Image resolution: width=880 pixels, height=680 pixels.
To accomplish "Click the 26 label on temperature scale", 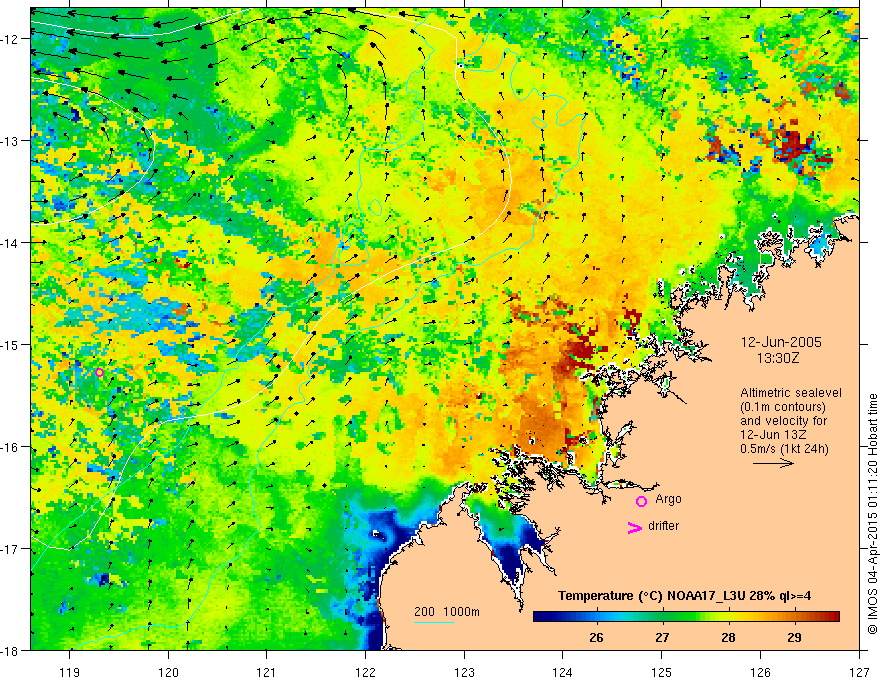I will pos(597,637).
